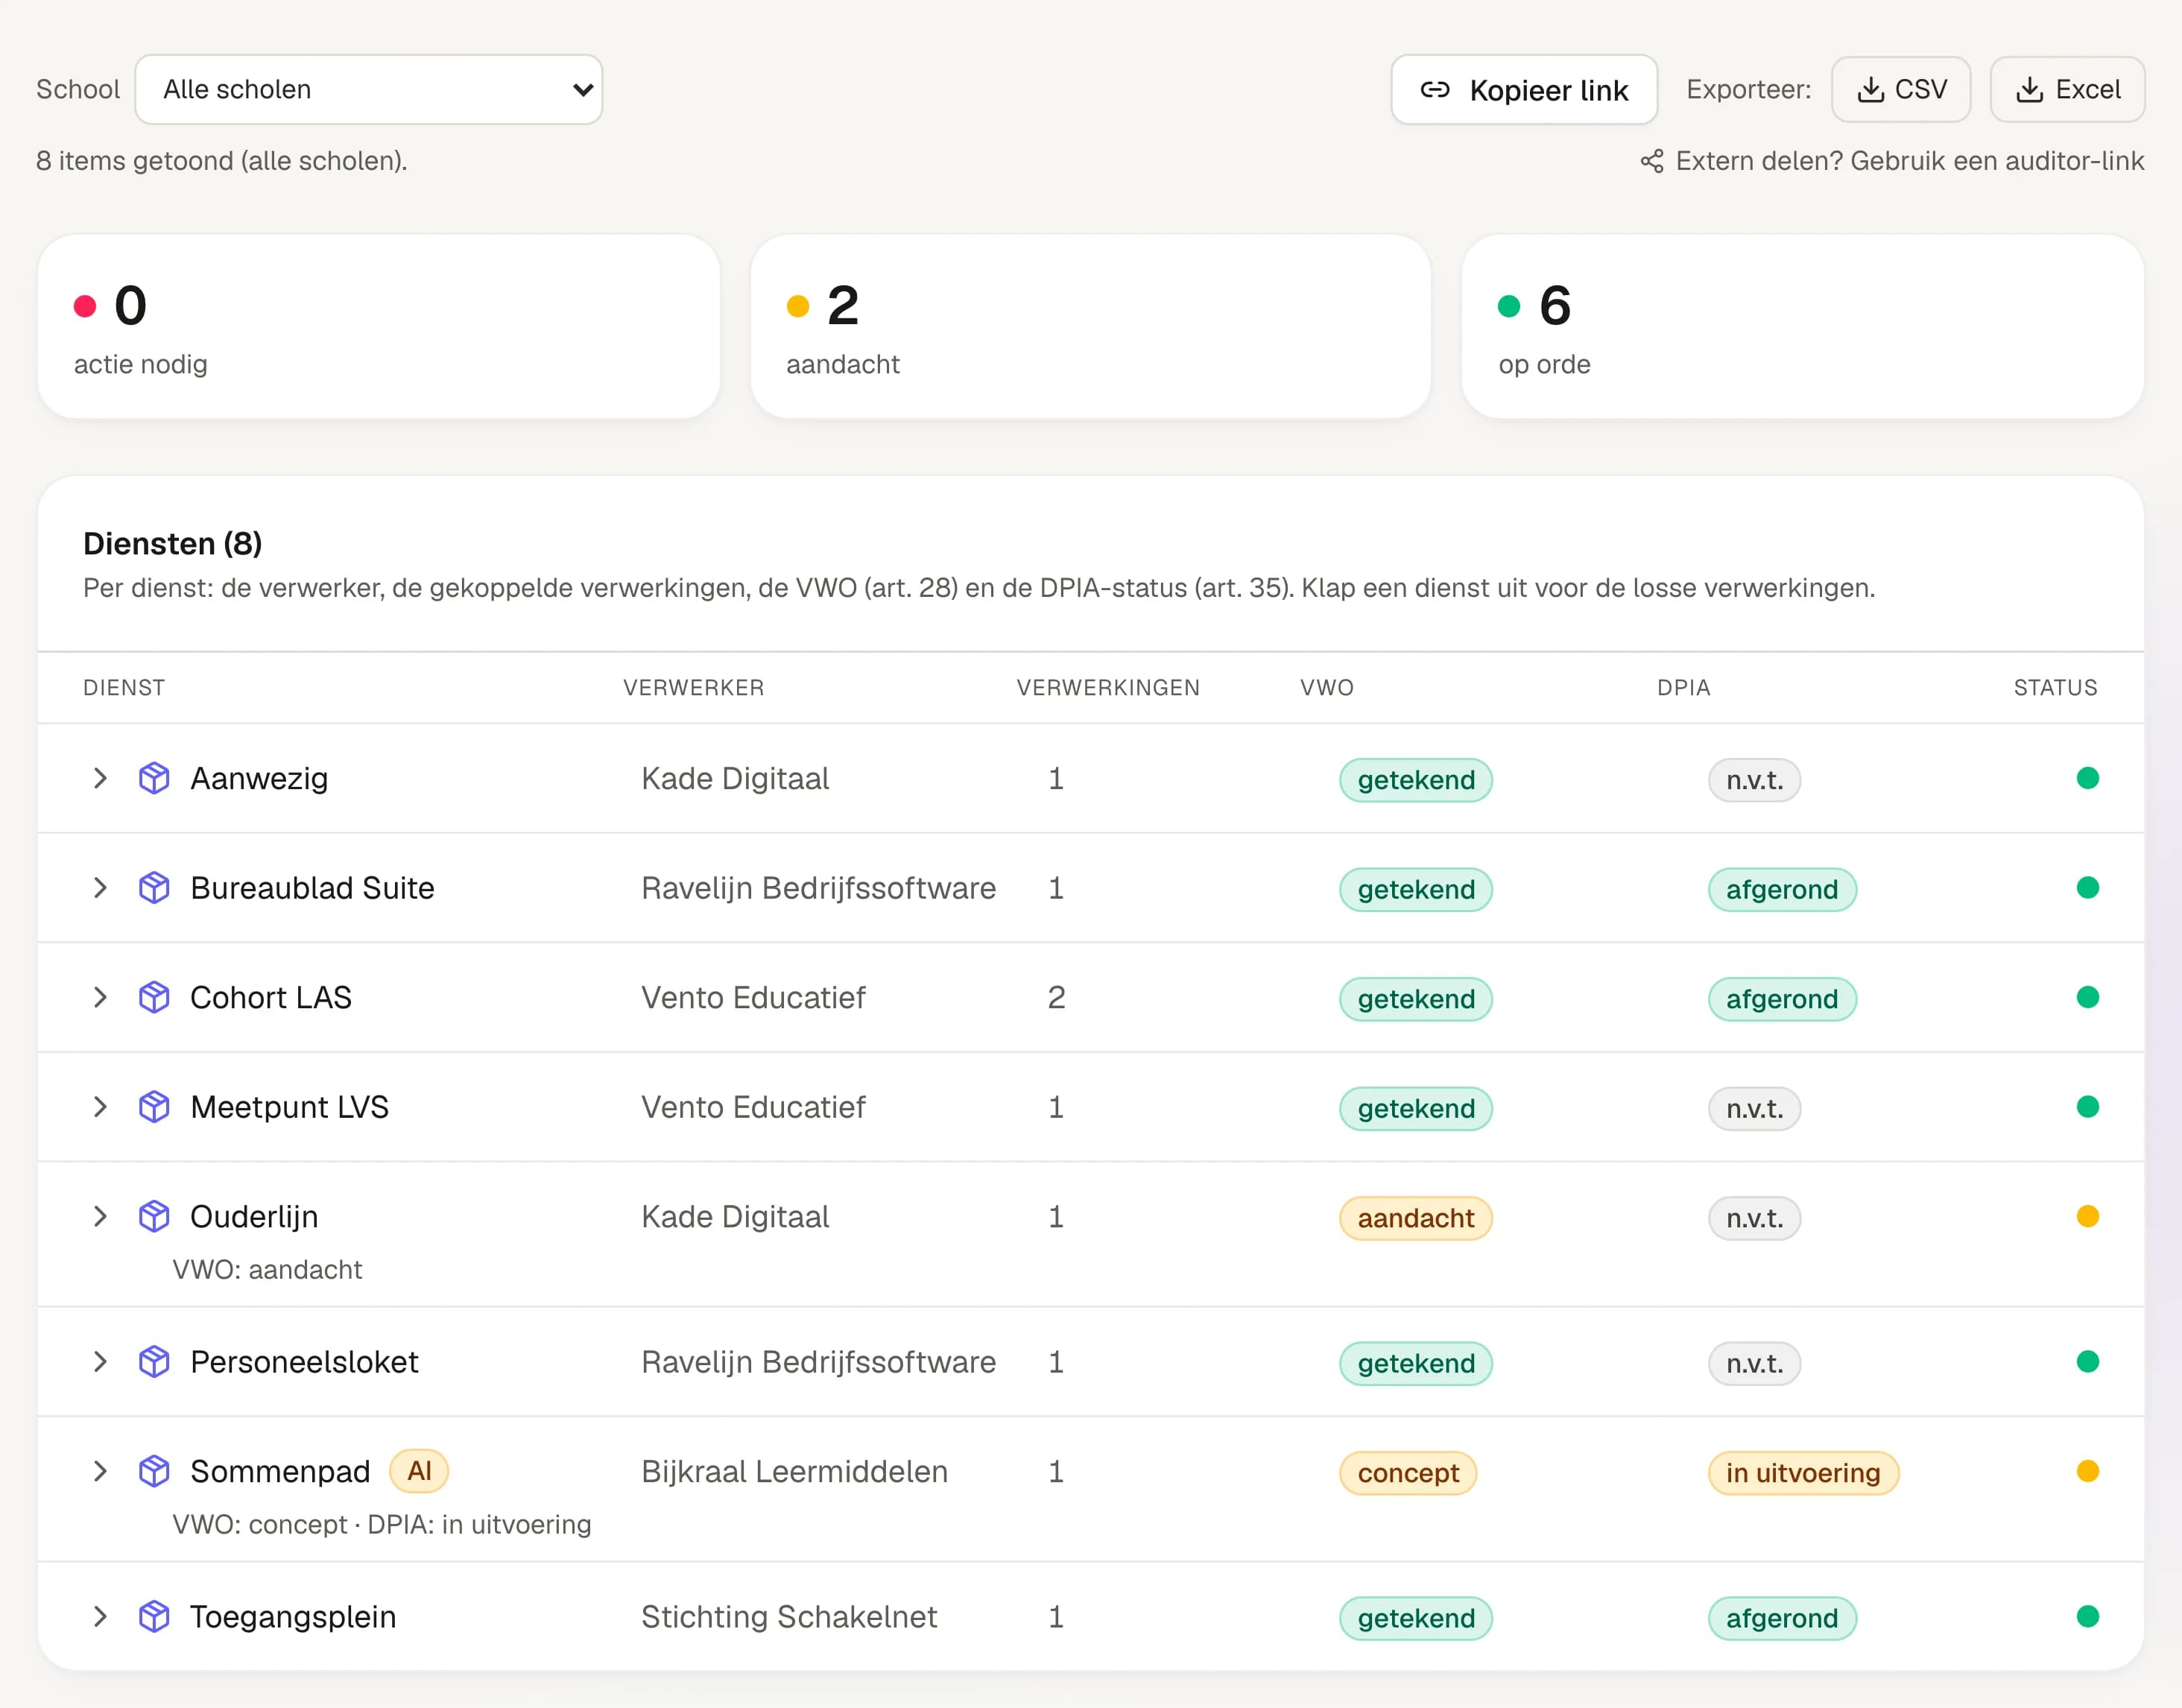This screenshot has height=1708, width=2182.
Task: Click the green status dot for Bureaublad Suite
Action: tap(2088, 888)
